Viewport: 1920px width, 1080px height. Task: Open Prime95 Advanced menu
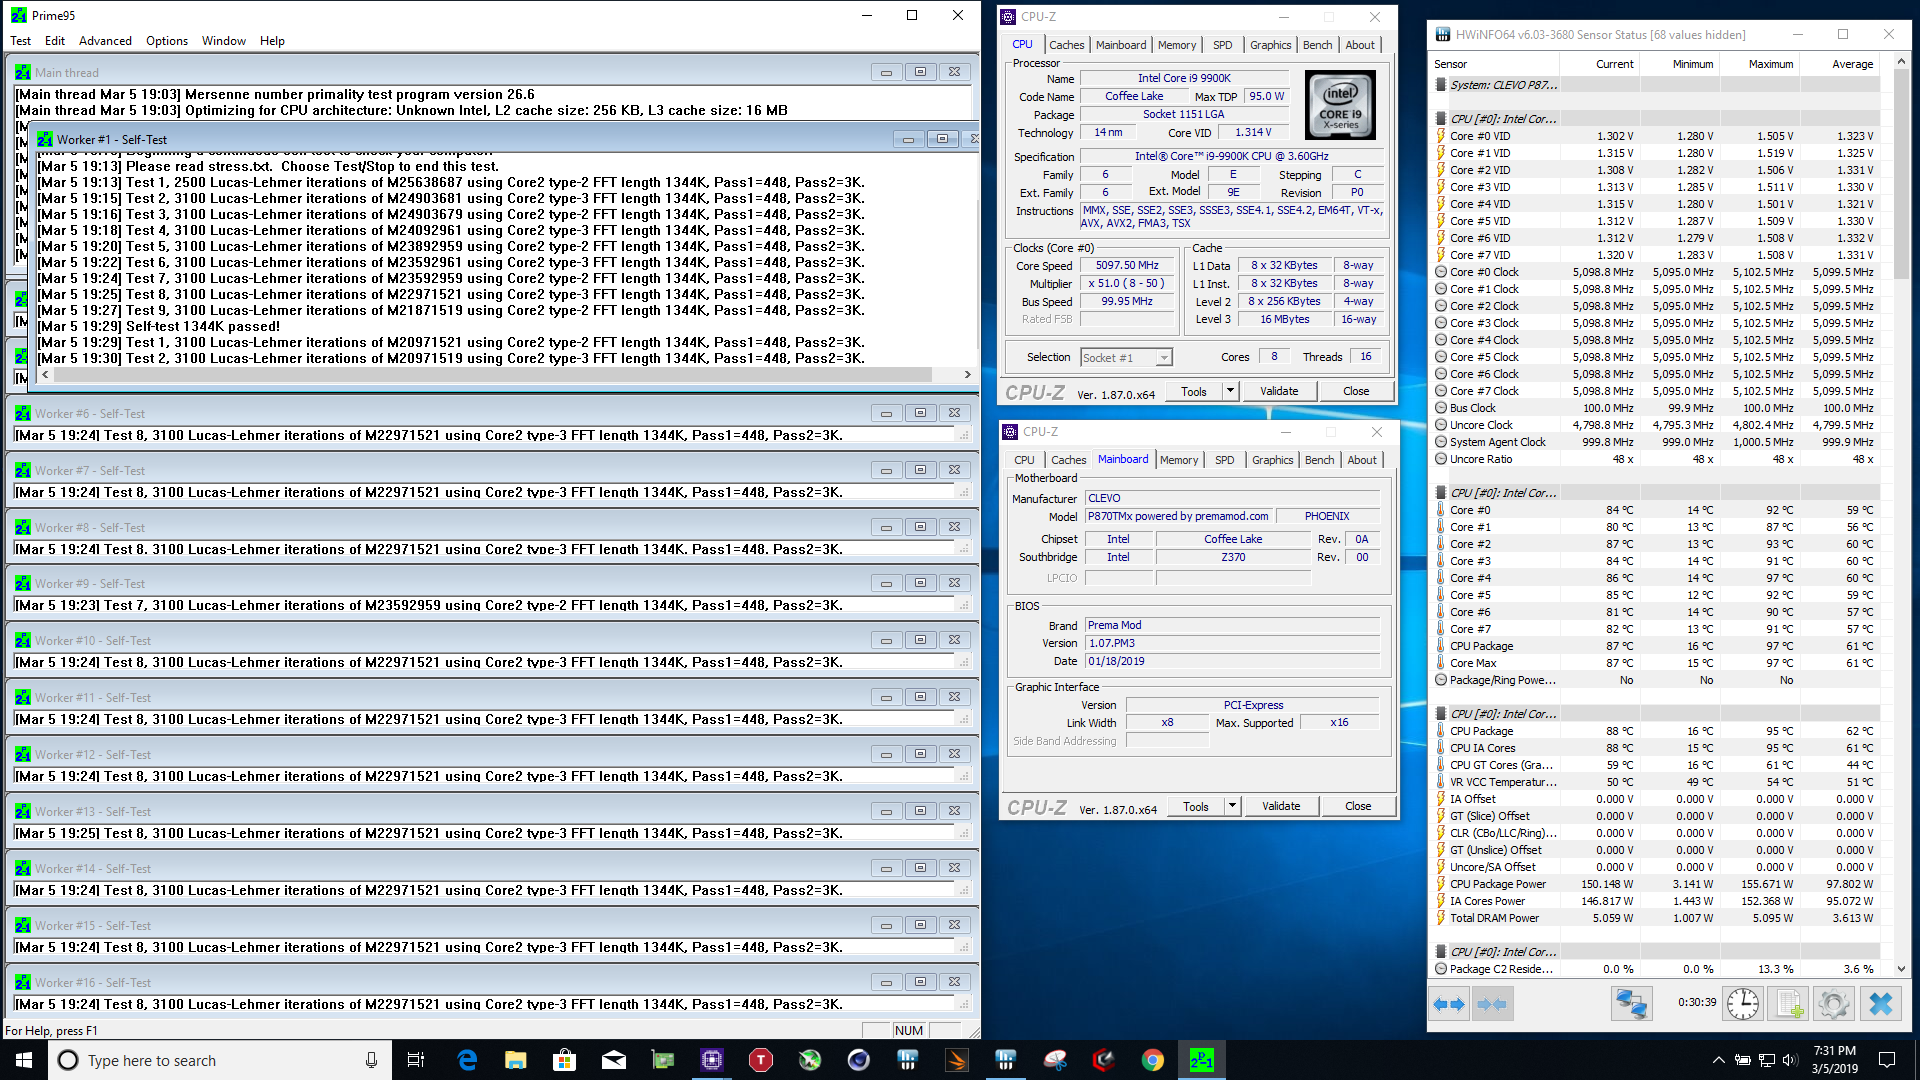(105, 41)
